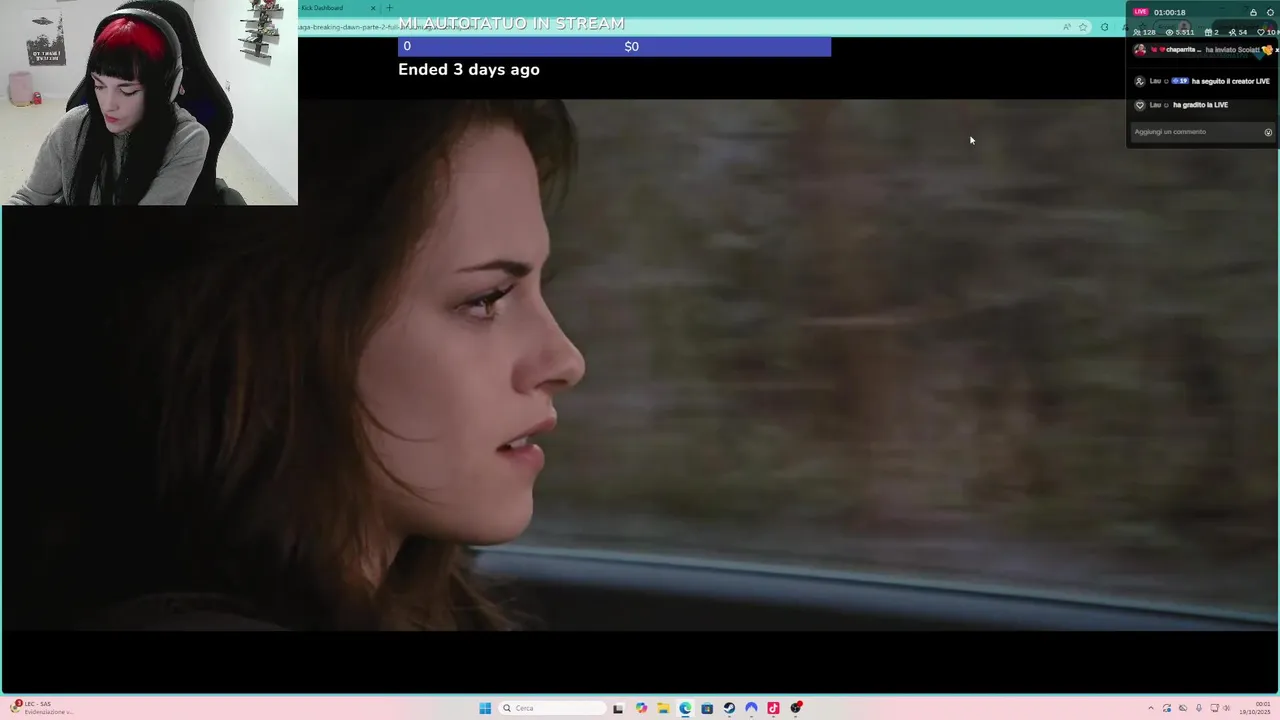The width and height of the screenshot is (1280, 720).
Task: Launch the Copilot taskbar icon
Action: tap(641, 708)
